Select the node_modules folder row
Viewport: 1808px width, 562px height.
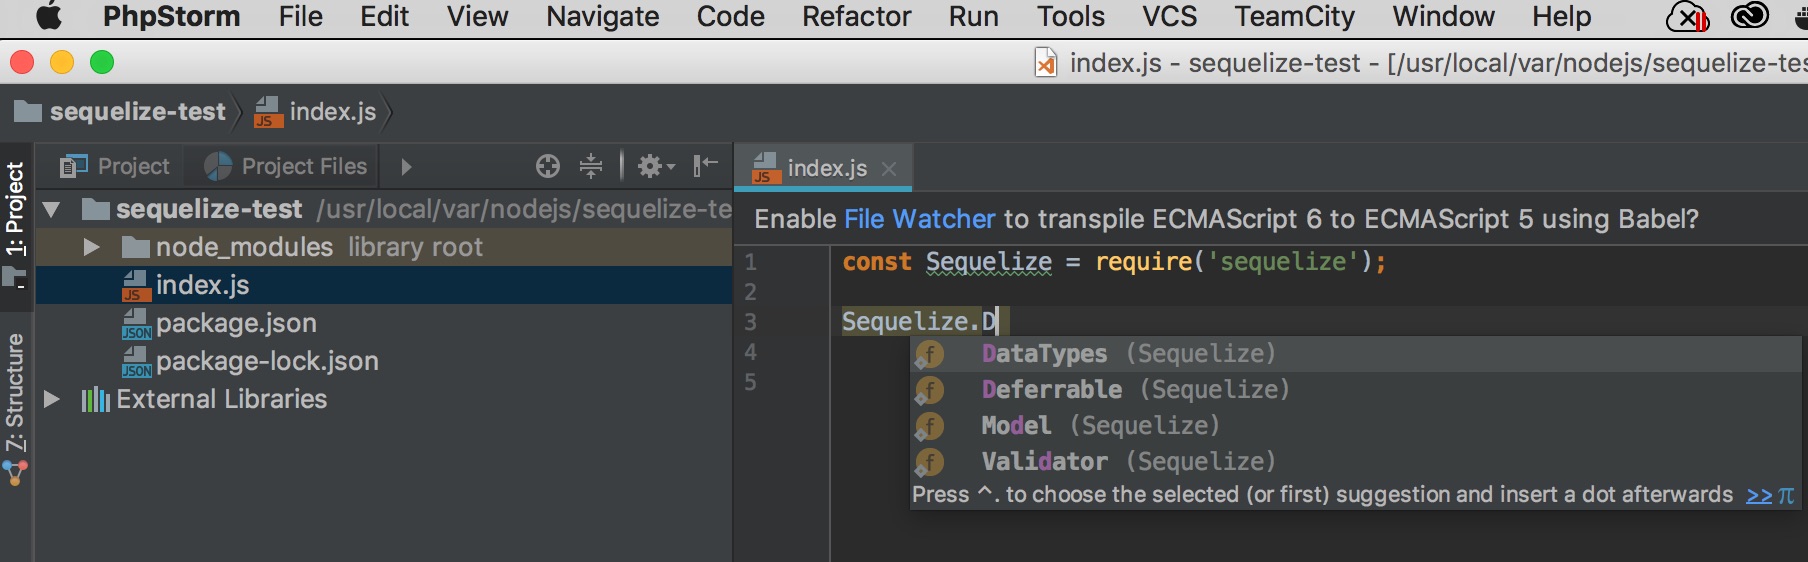tap(384, 247)
